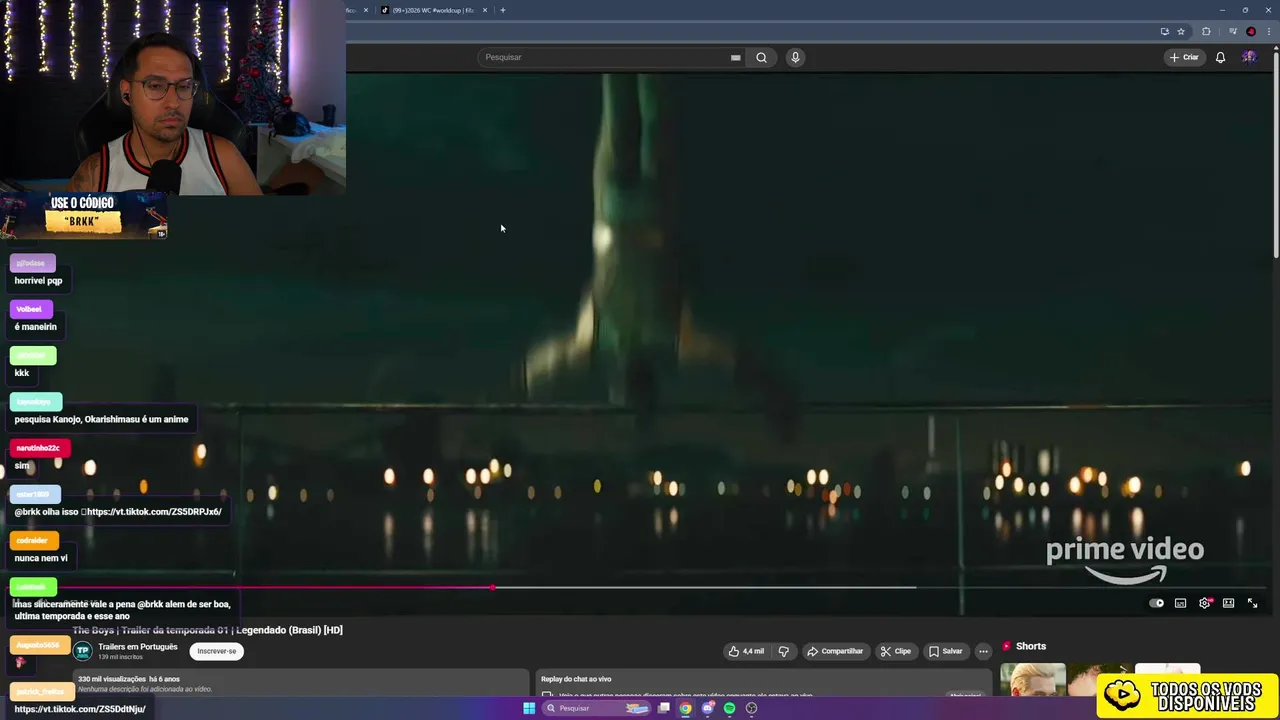Click the Replay do chat ao vivo header
Screen dimensions: 1280x720
coord(576,679)
